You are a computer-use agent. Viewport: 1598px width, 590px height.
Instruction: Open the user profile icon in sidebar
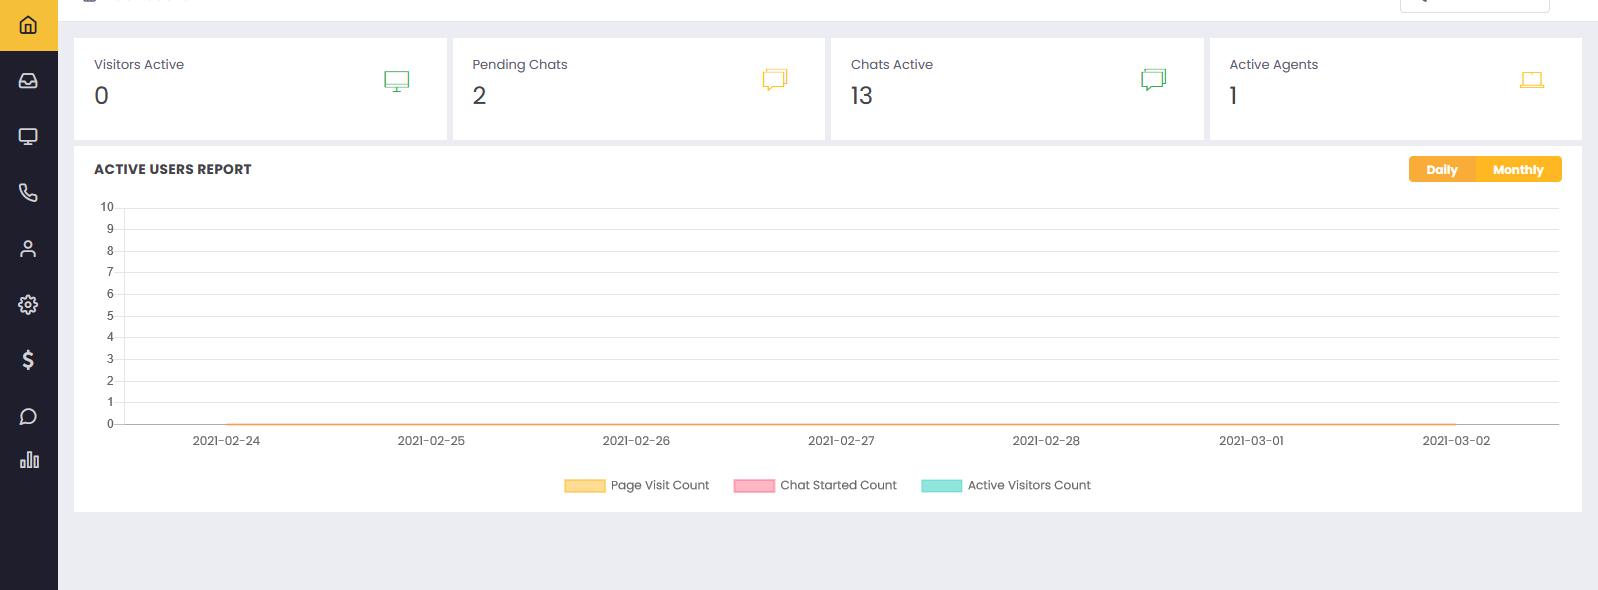28,249
